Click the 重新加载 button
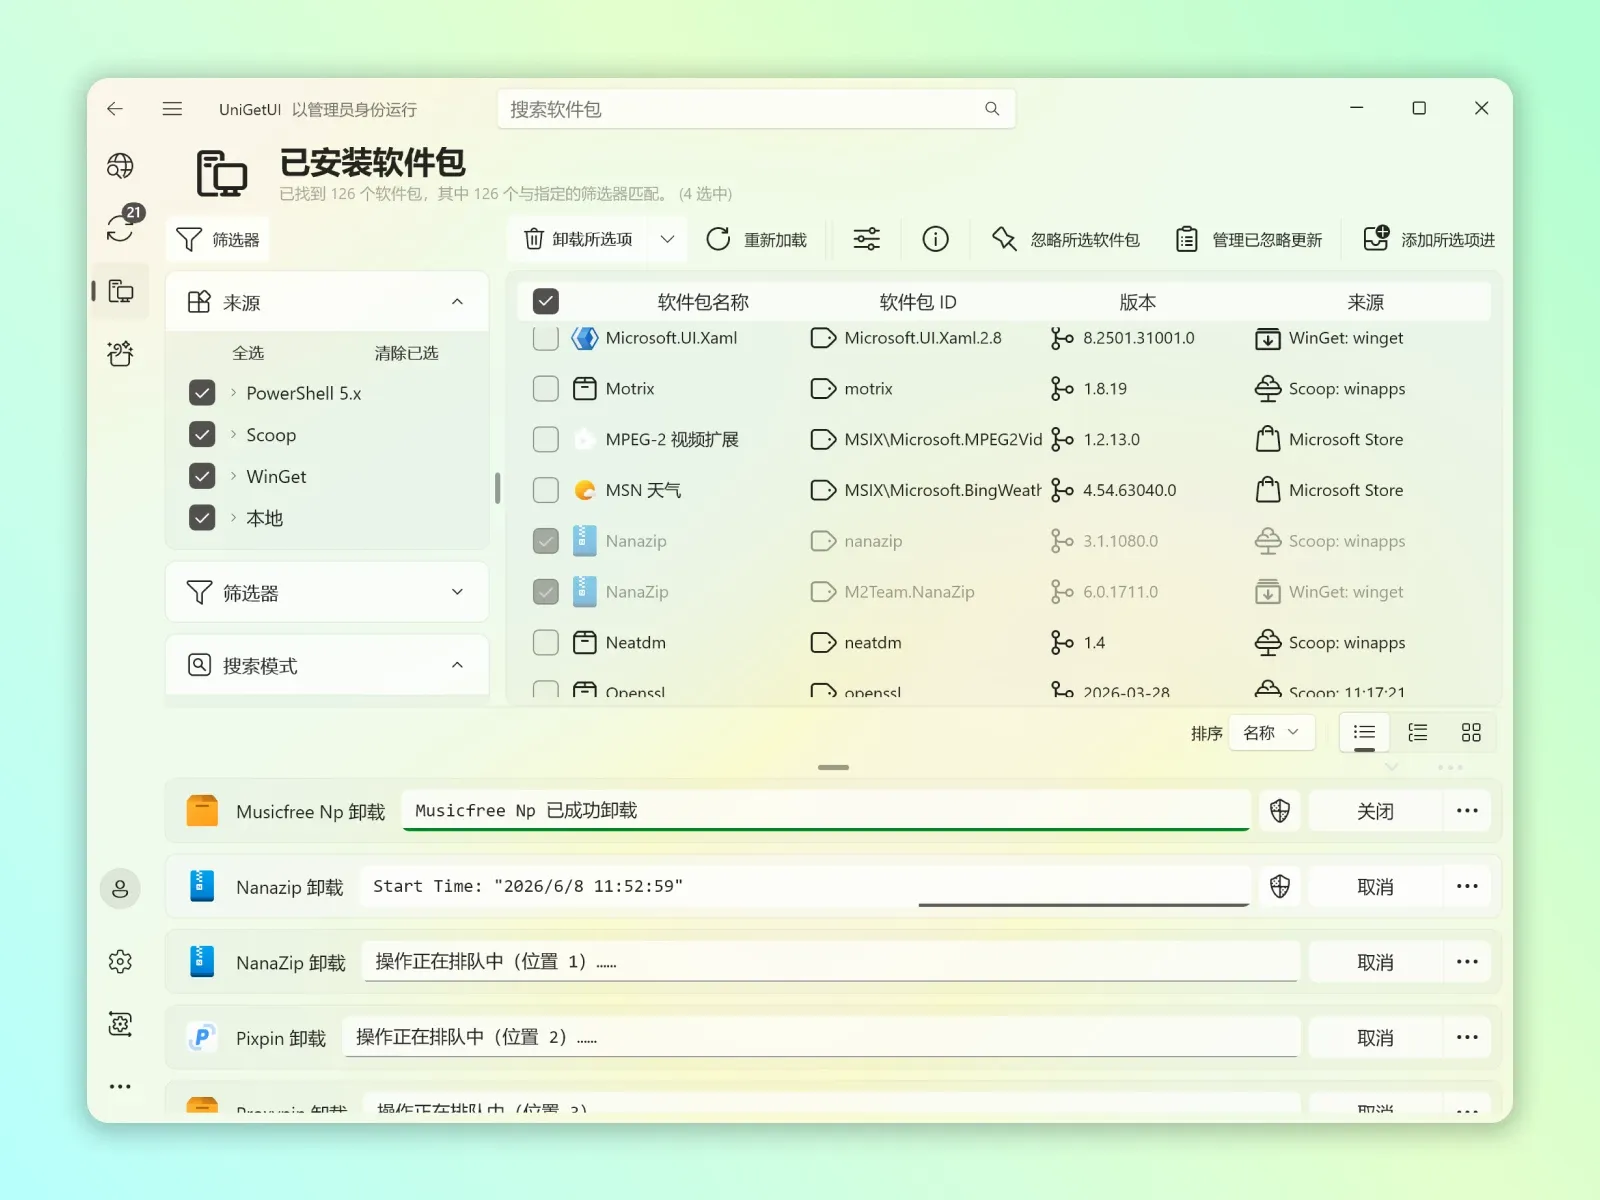Screen dimensions: 1600x1200 [x=756, y=239]
